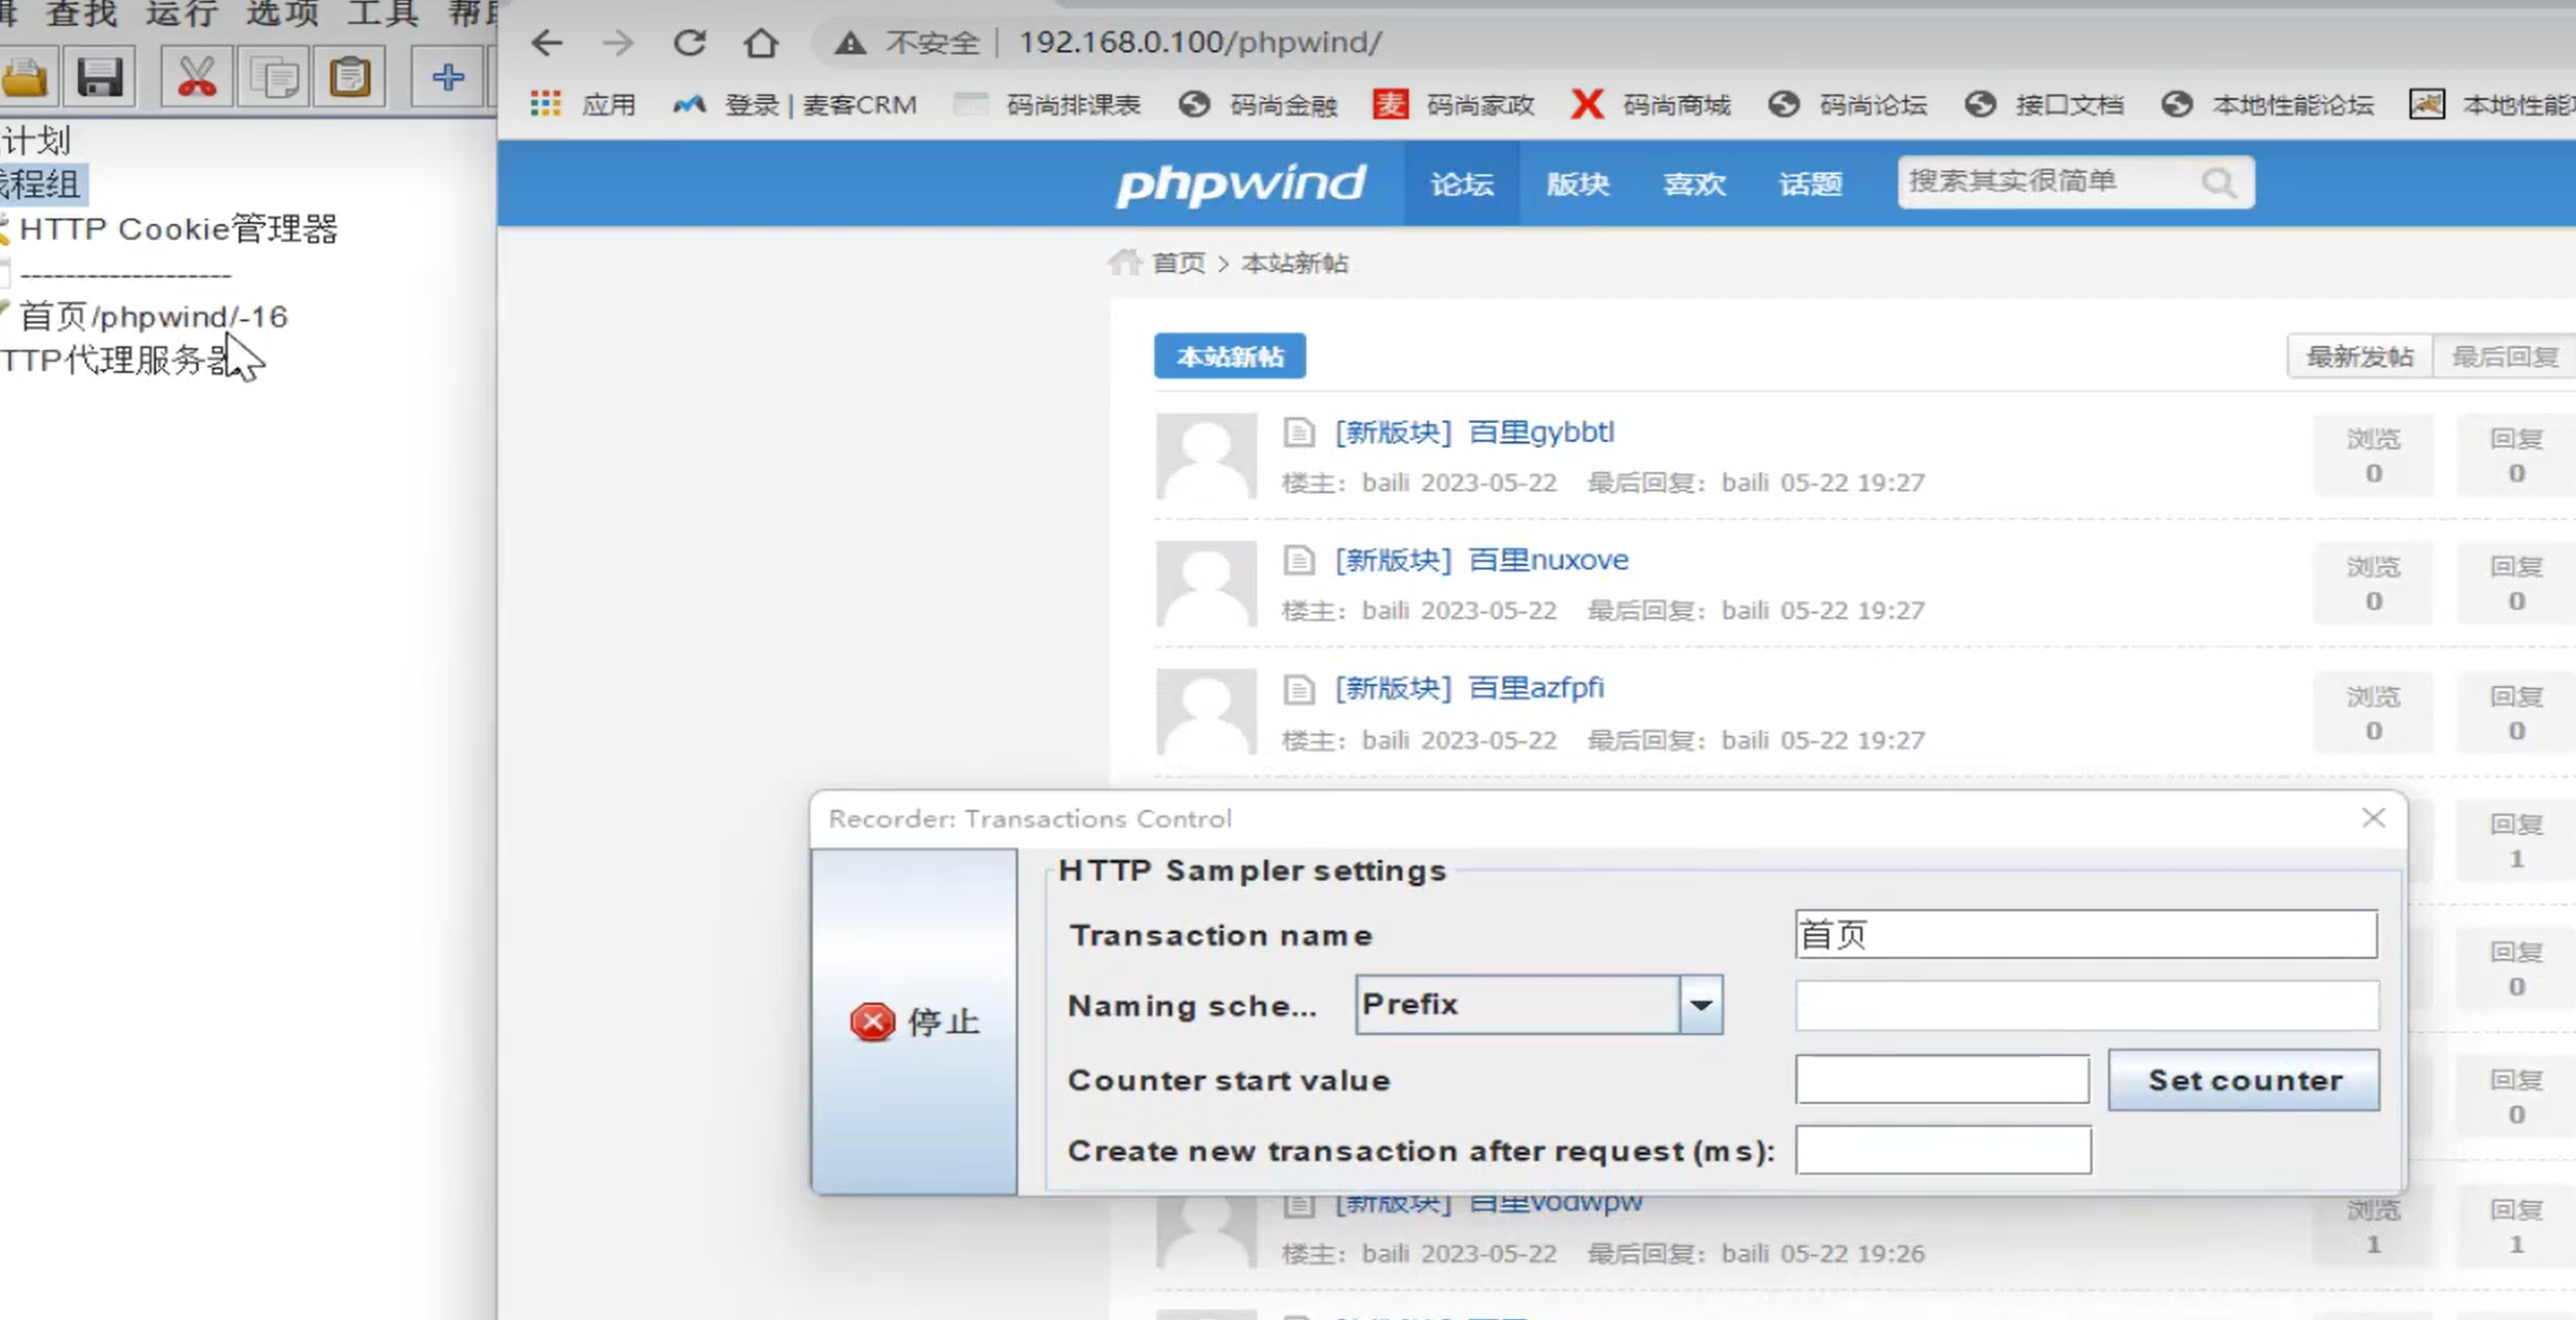Click the red stop icon in the Recorder
The image size is (2576, 1320).
point(872,1022)
